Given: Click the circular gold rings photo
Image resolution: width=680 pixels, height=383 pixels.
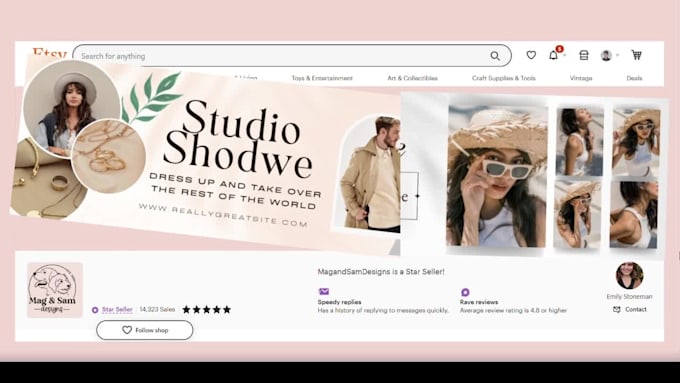Looking at the screenshot, I should pos(108,156).
